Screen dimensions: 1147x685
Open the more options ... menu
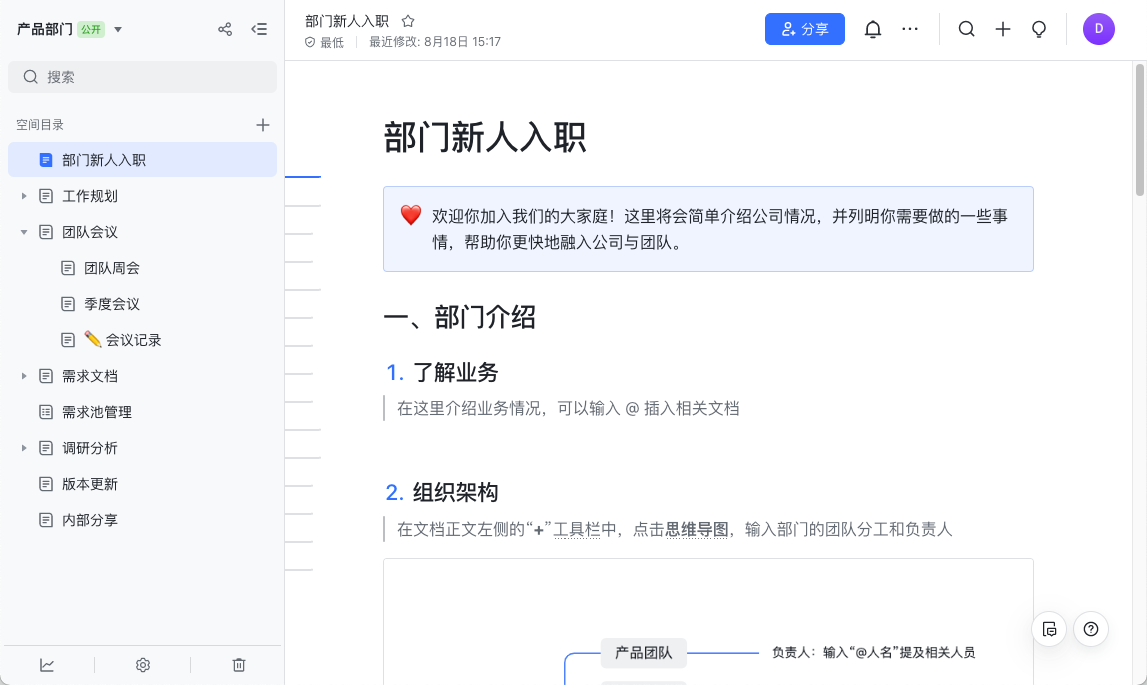pyautogui.click(x=909, y=29)
